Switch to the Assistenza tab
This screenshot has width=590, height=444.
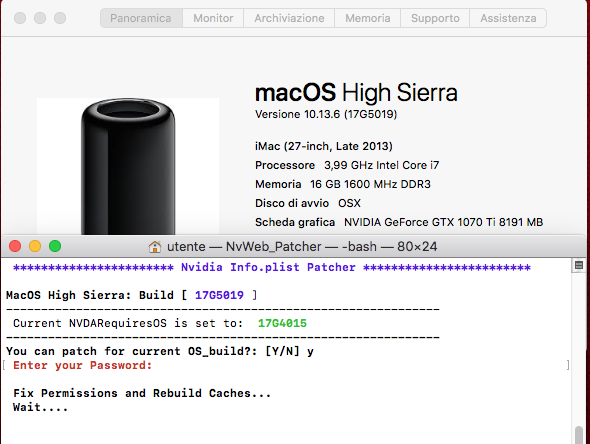click(x=508, y=18)
